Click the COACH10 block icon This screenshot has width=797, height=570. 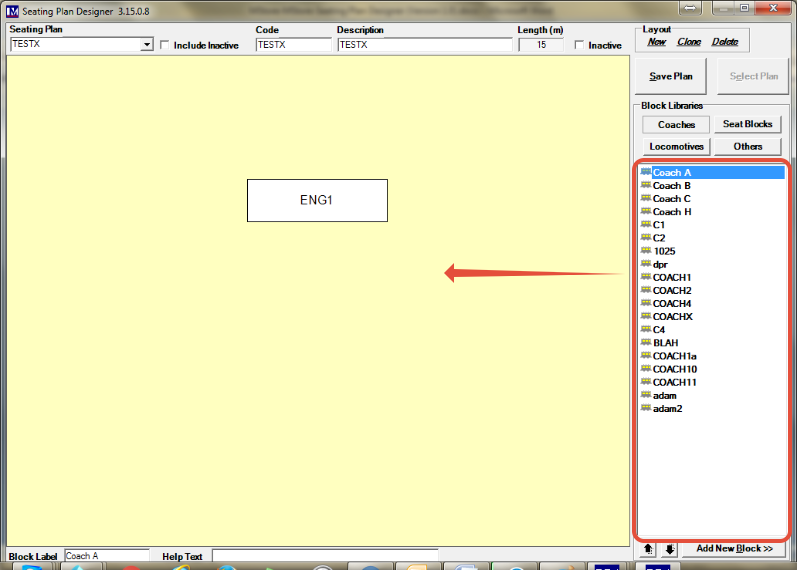(x=646, y=369)
